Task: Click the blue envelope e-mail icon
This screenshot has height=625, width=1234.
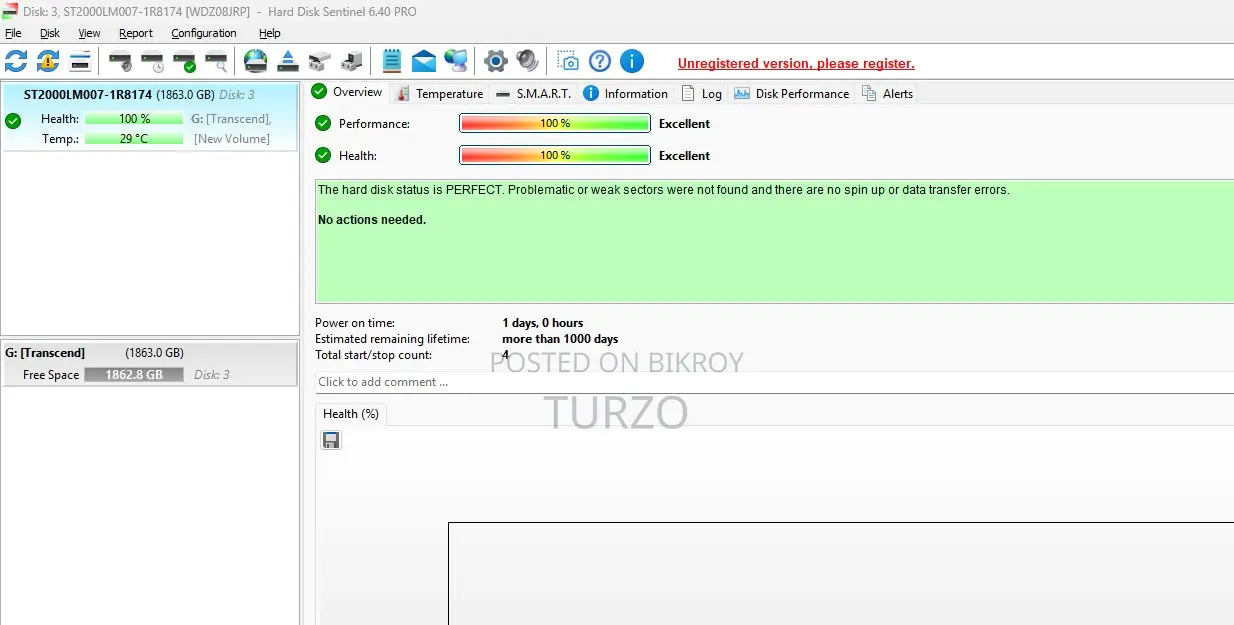Action: point(424,61)
